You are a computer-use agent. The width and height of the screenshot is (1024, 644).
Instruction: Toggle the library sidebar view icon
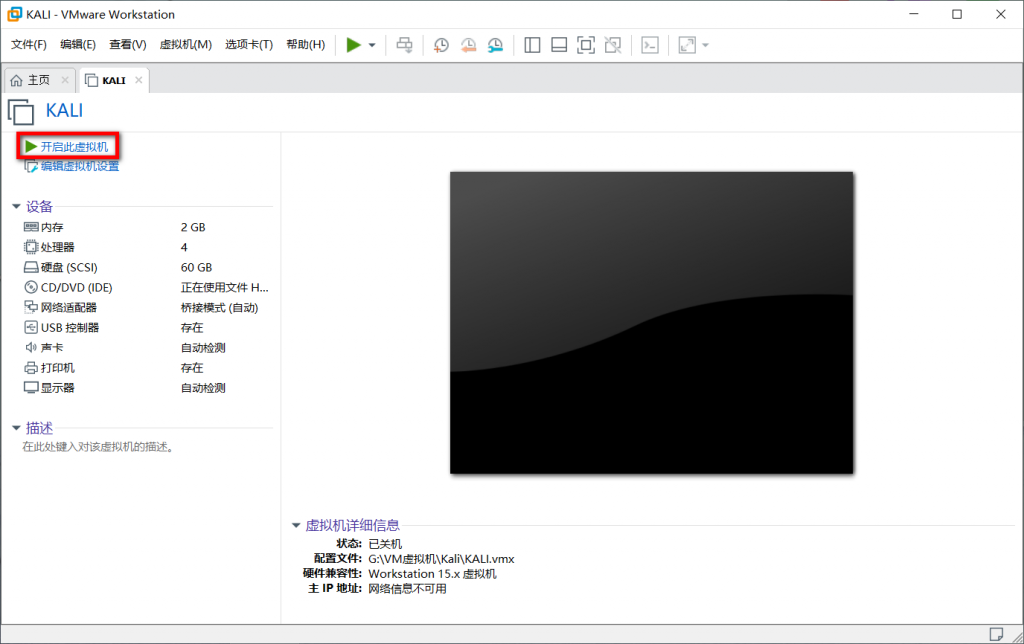click(532, 44)
